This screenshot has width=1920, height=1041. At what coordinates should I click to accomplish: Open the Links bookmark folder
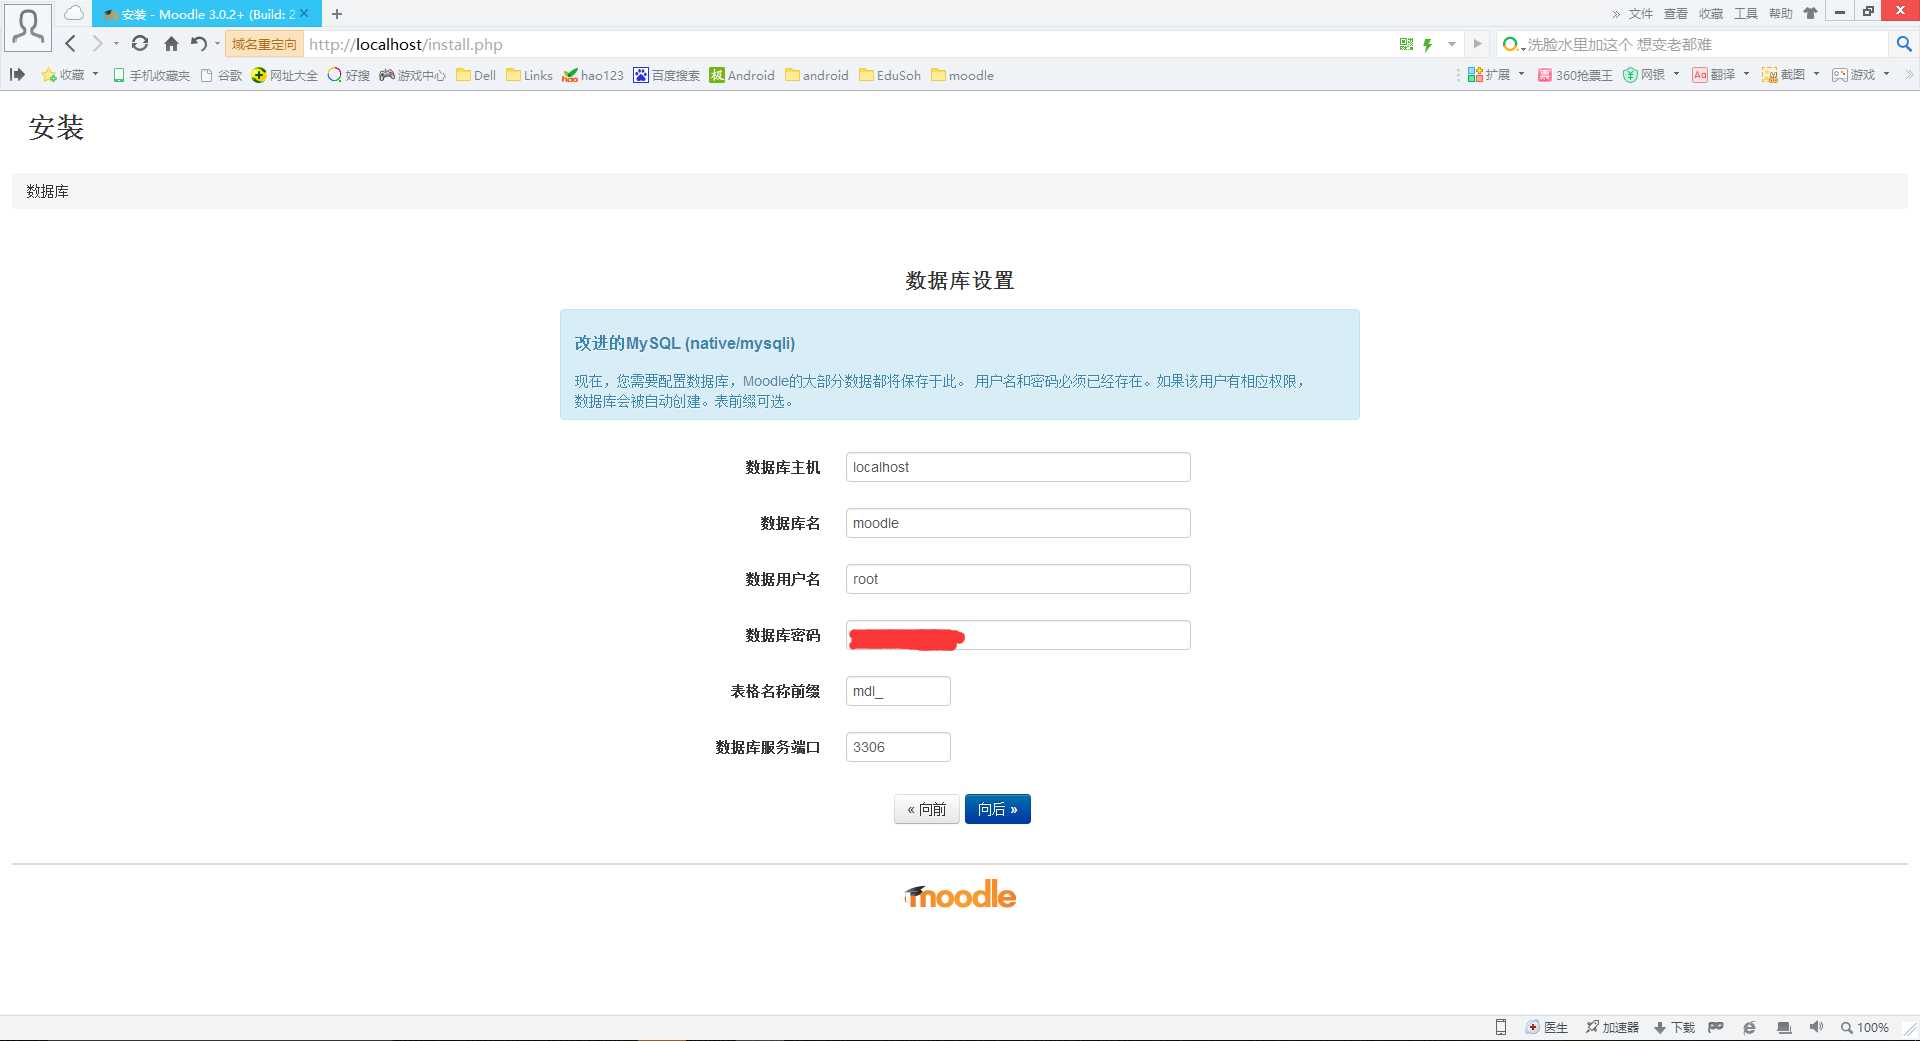click(529, 75)
